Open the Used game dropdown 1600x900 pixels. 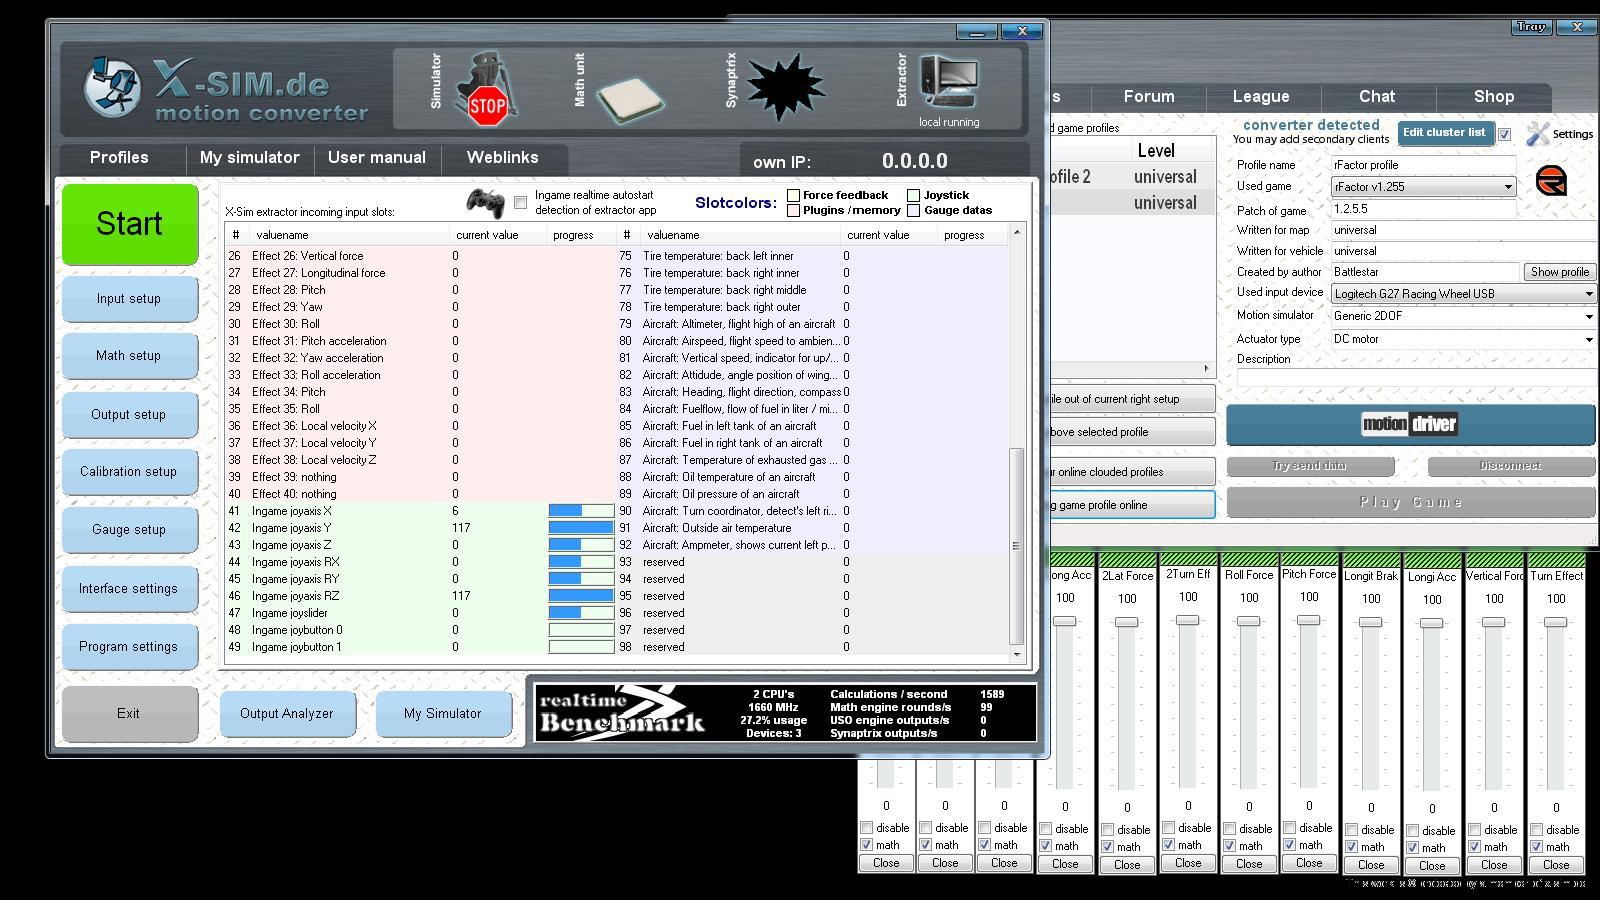[1507, 187]
